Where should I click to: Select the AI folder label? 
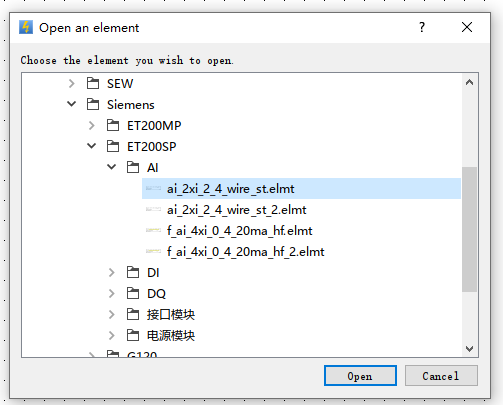pos(153,168)
